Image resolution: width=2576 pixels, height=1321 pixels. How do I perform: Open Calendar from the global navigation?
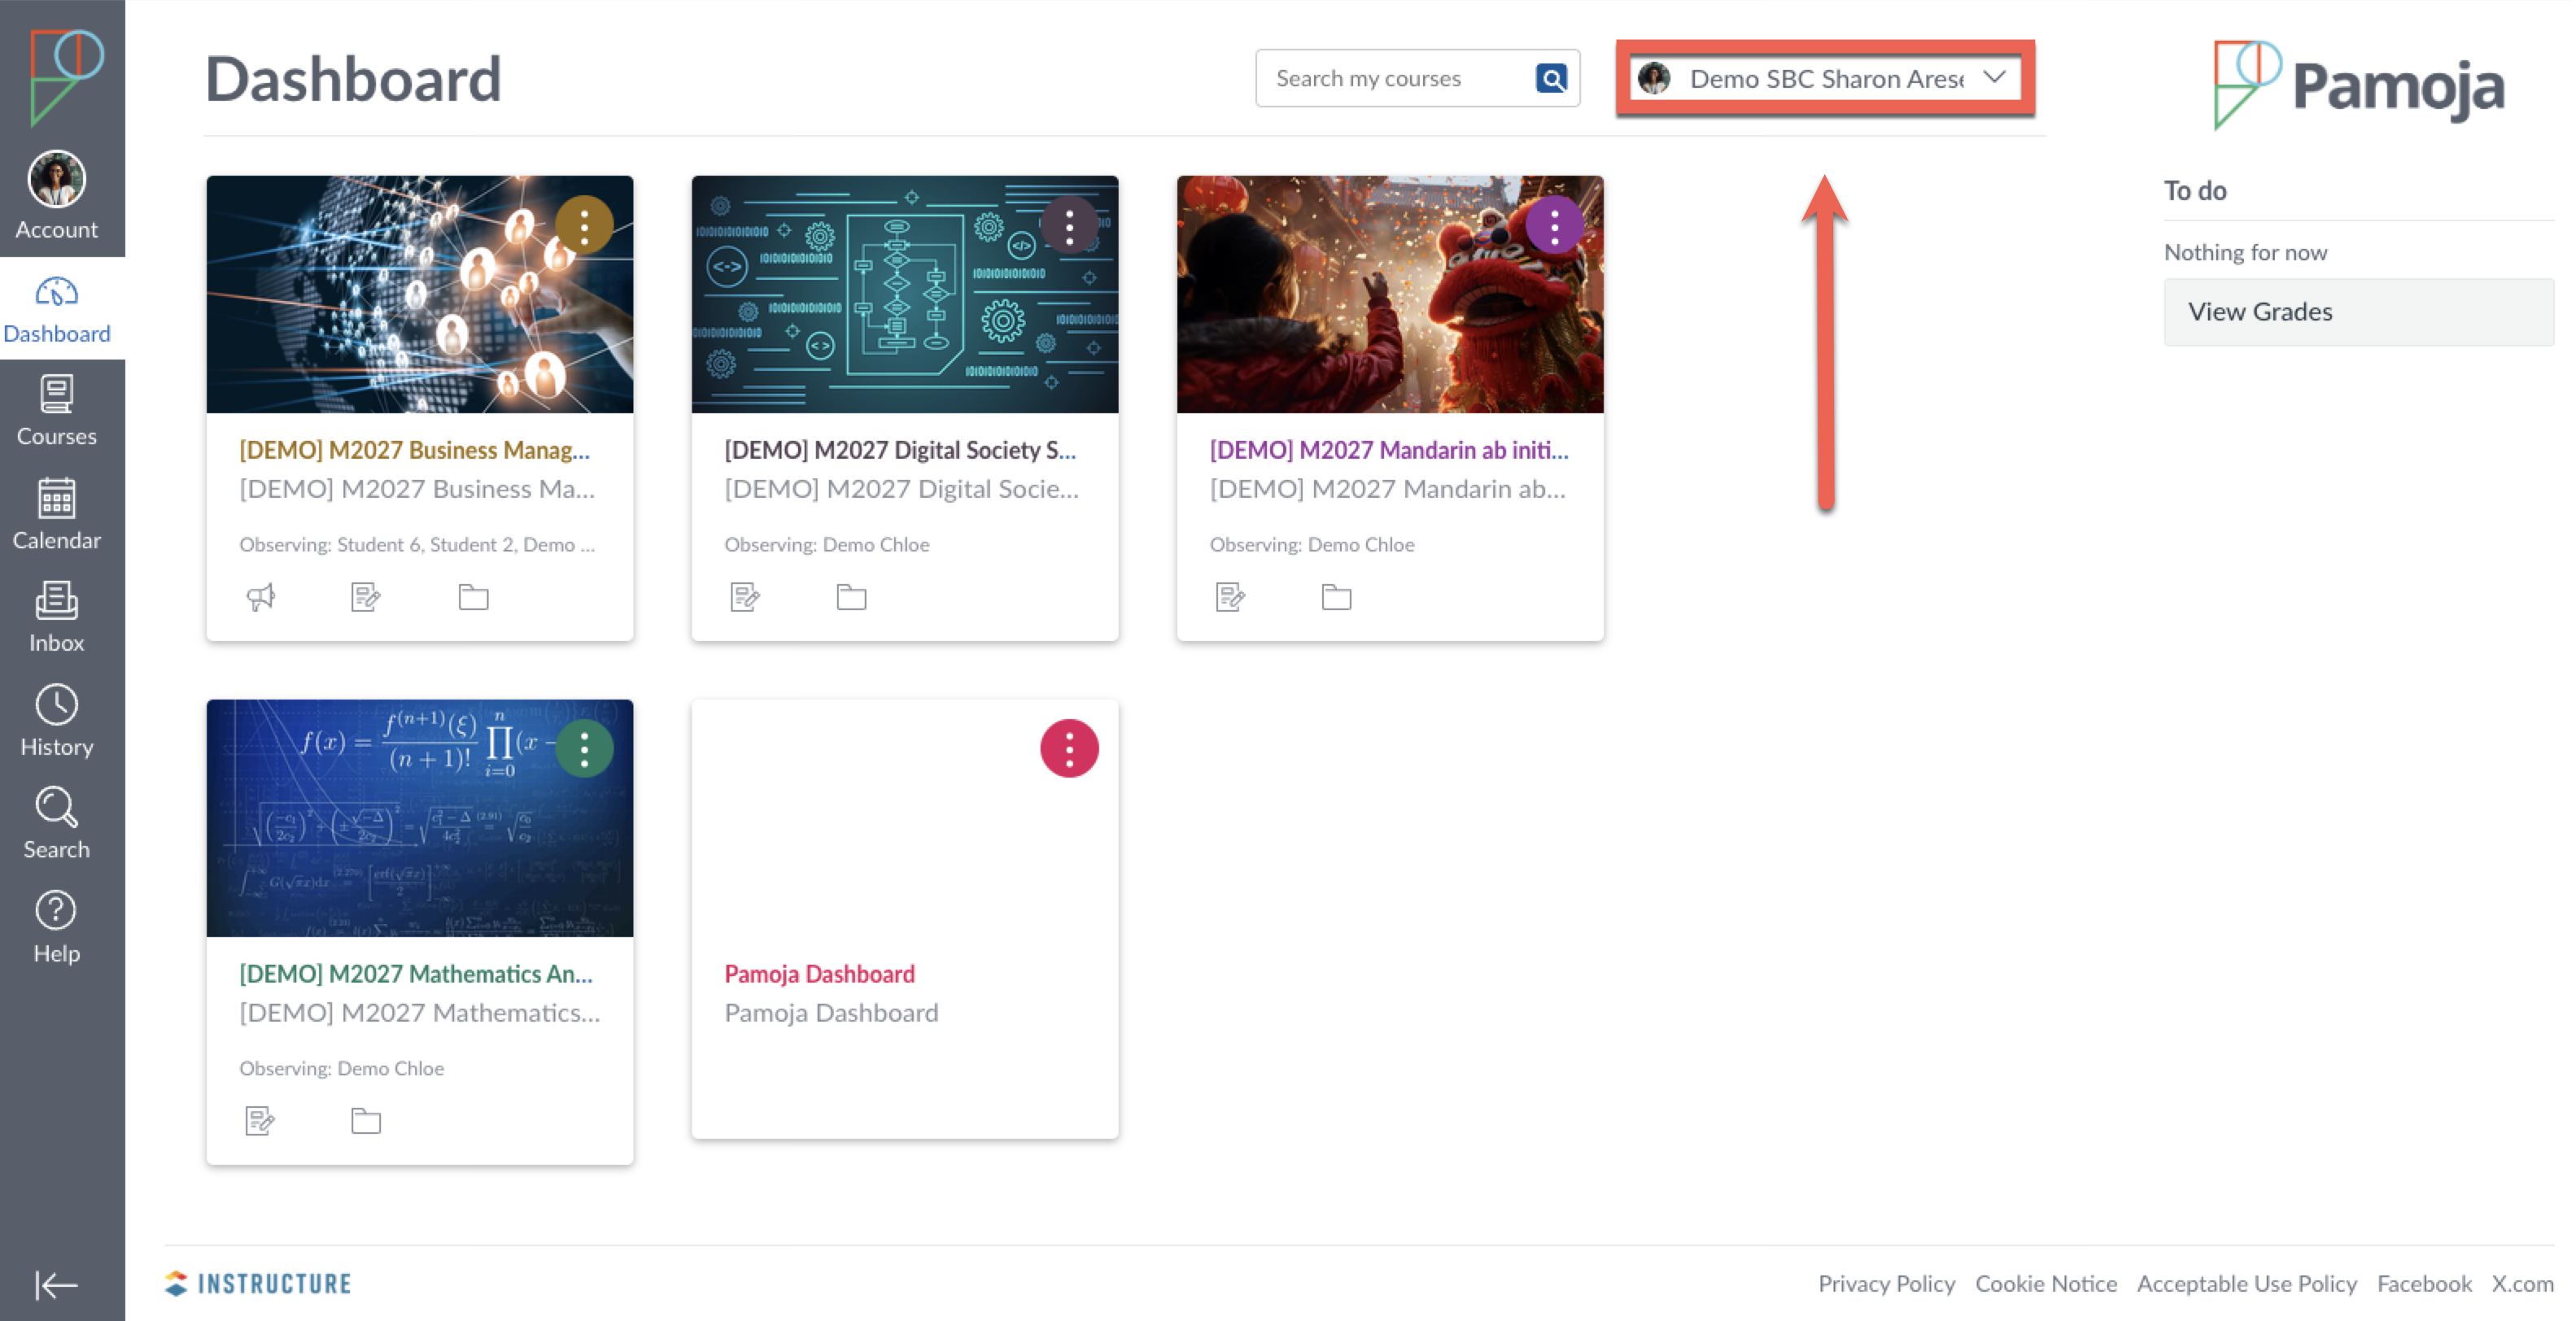56,513
